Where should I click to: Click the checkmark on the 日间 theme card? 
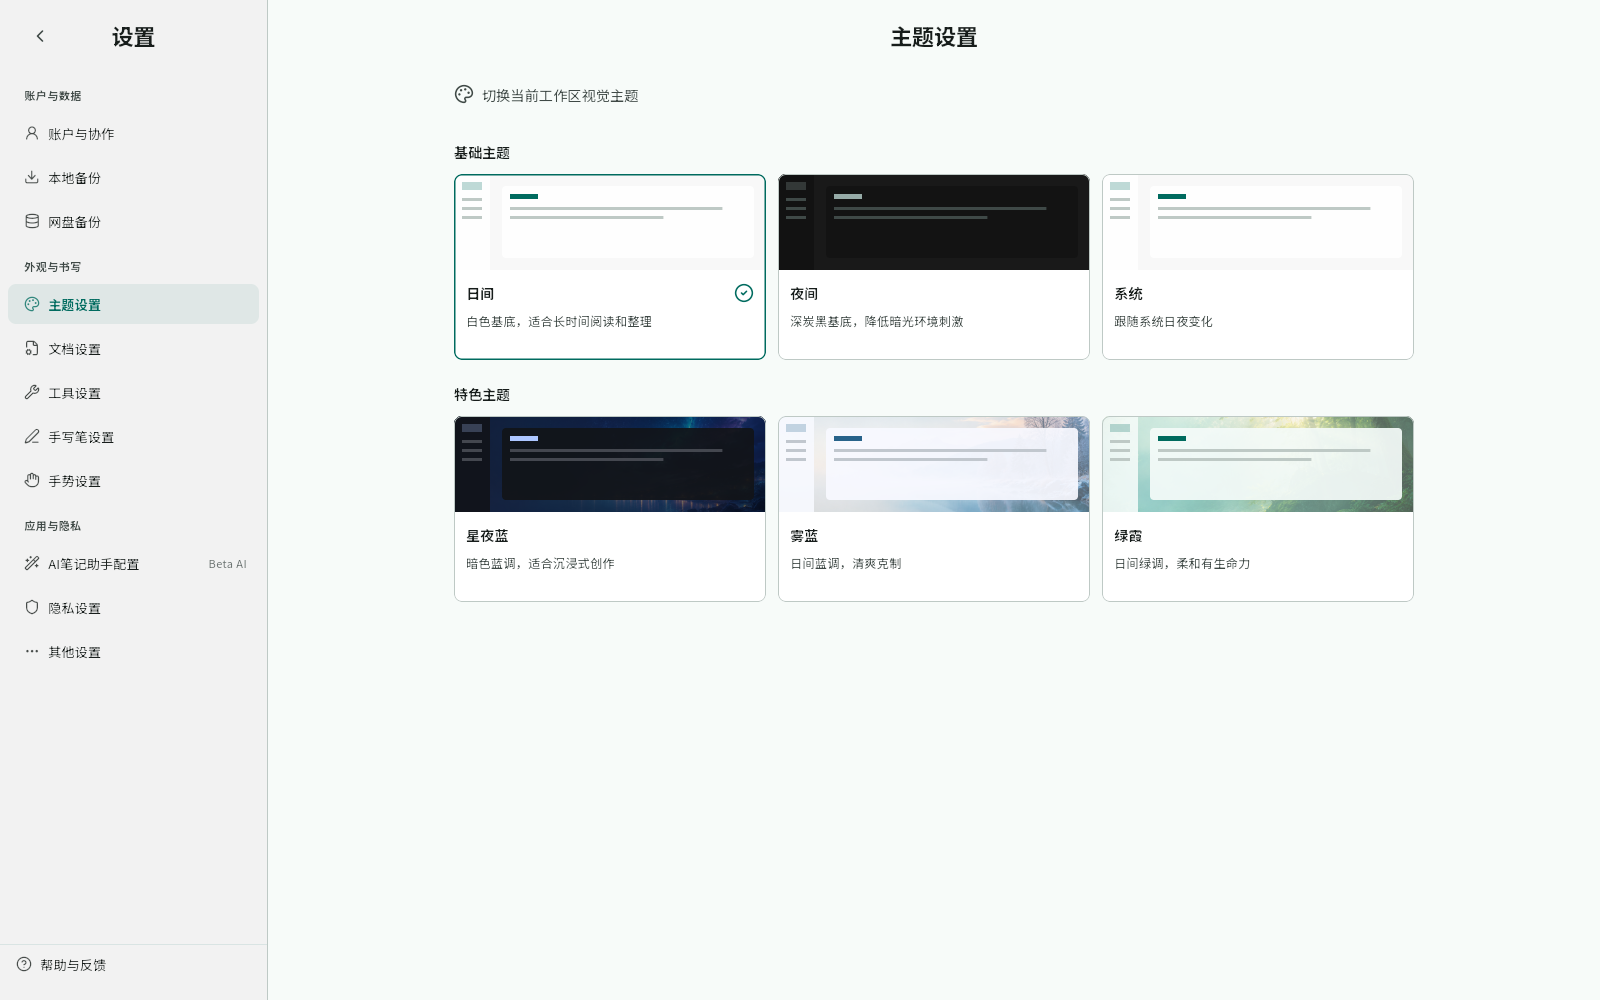[x=744, y=293]
